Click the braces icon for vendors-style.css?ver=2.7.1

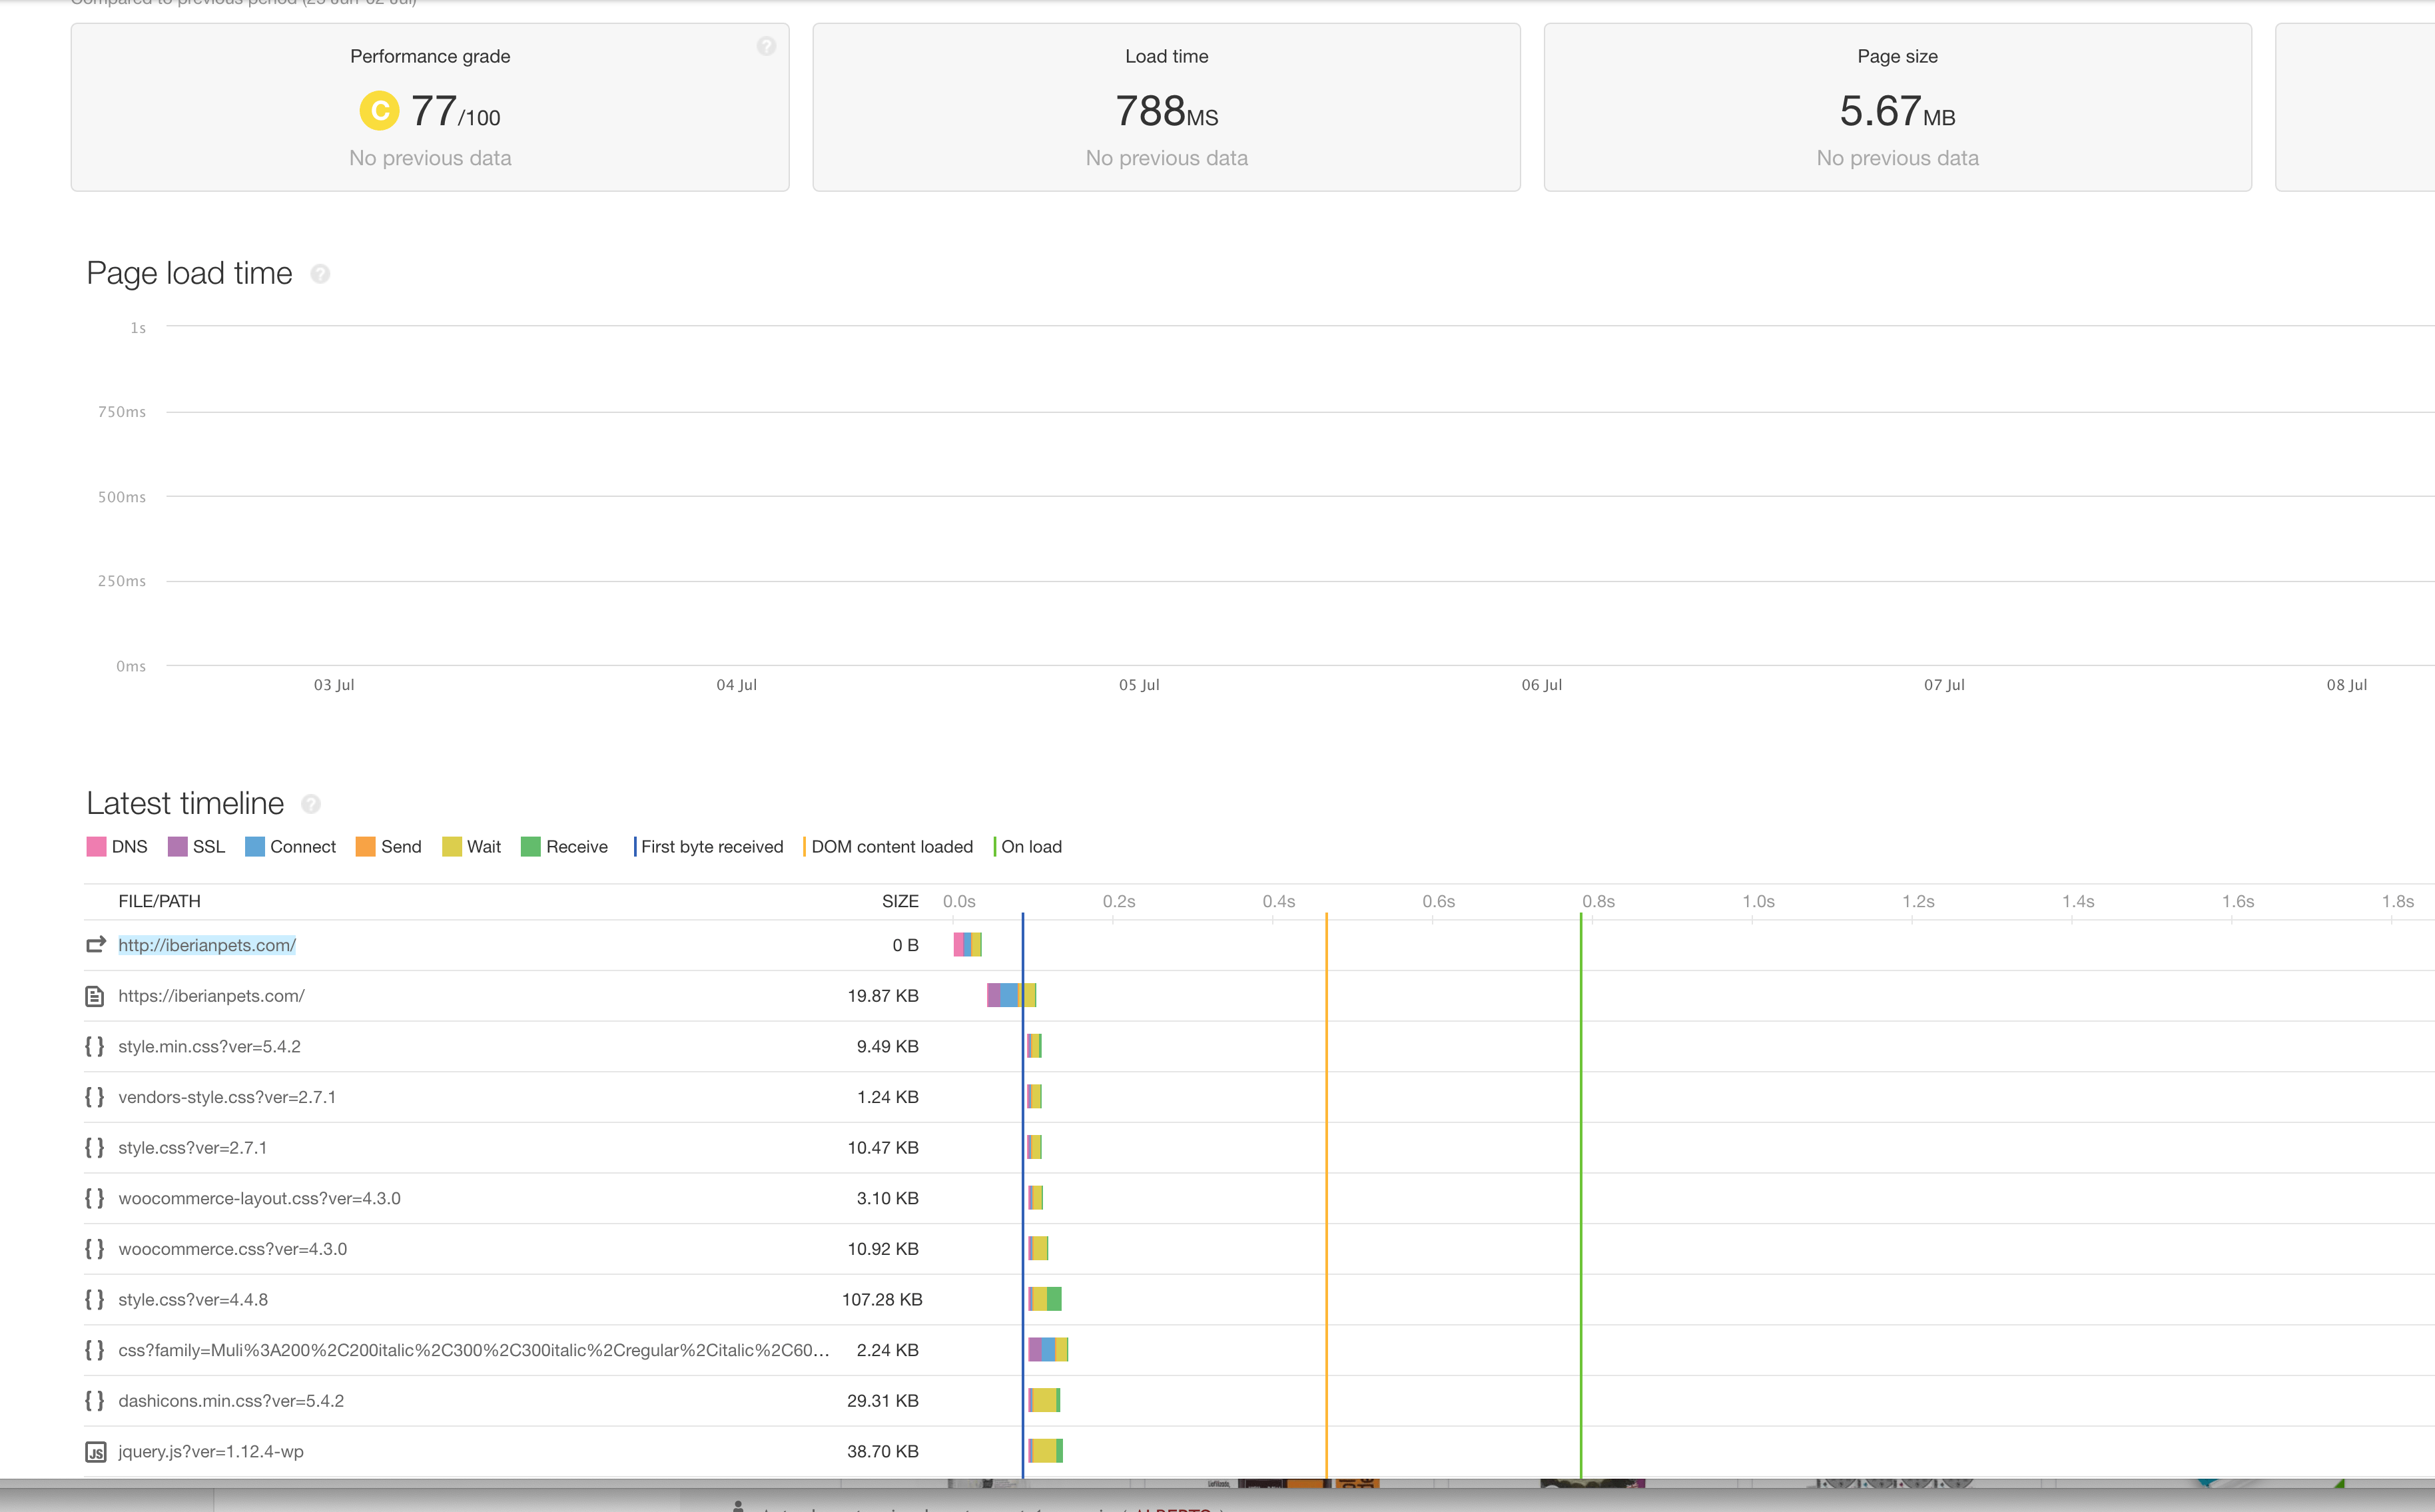coord(95,1097)
